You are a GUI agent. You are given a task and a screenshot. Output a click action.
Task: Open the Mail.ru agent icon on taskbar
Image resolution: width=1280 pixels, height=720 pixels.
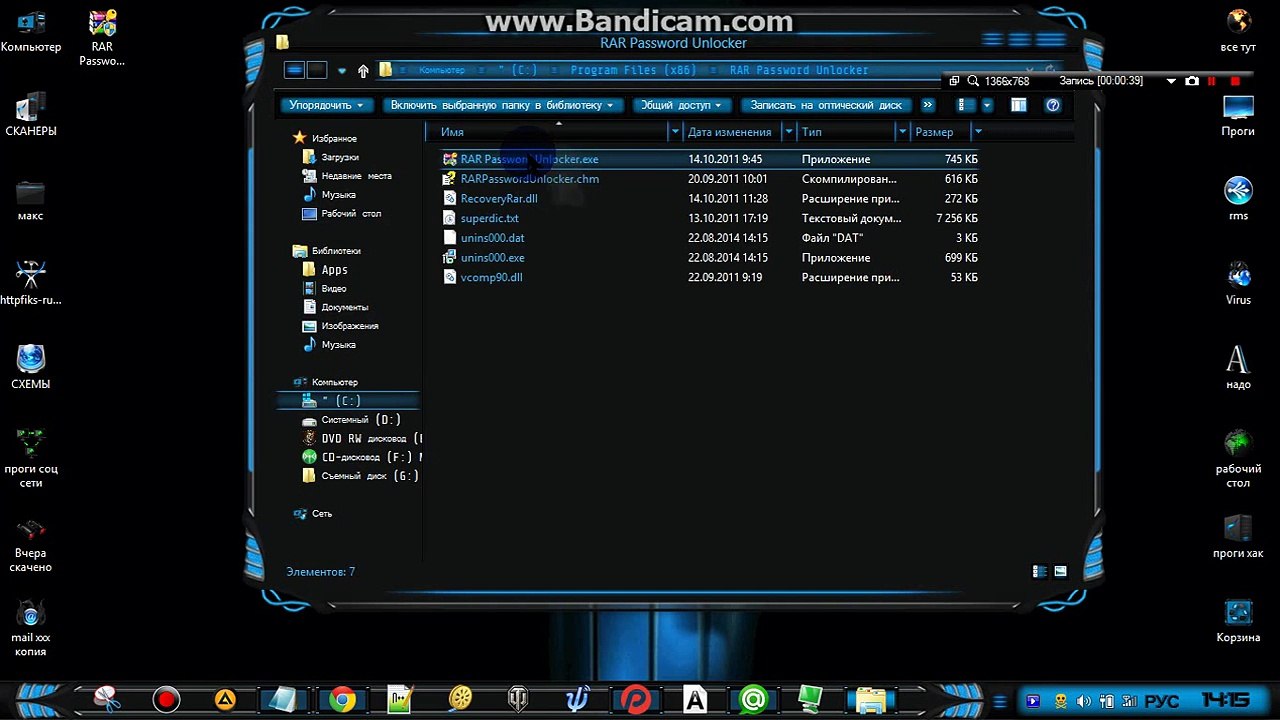[x=753, y=699]
